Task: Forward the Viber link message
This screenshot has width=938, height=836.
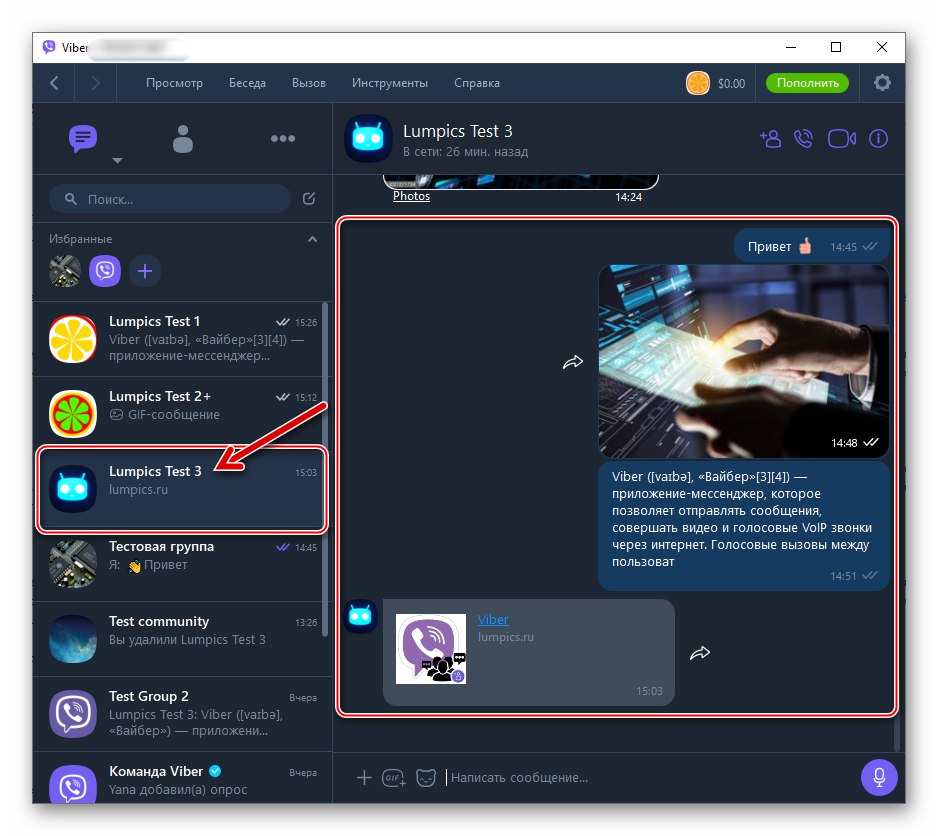Action: [699, 652]
